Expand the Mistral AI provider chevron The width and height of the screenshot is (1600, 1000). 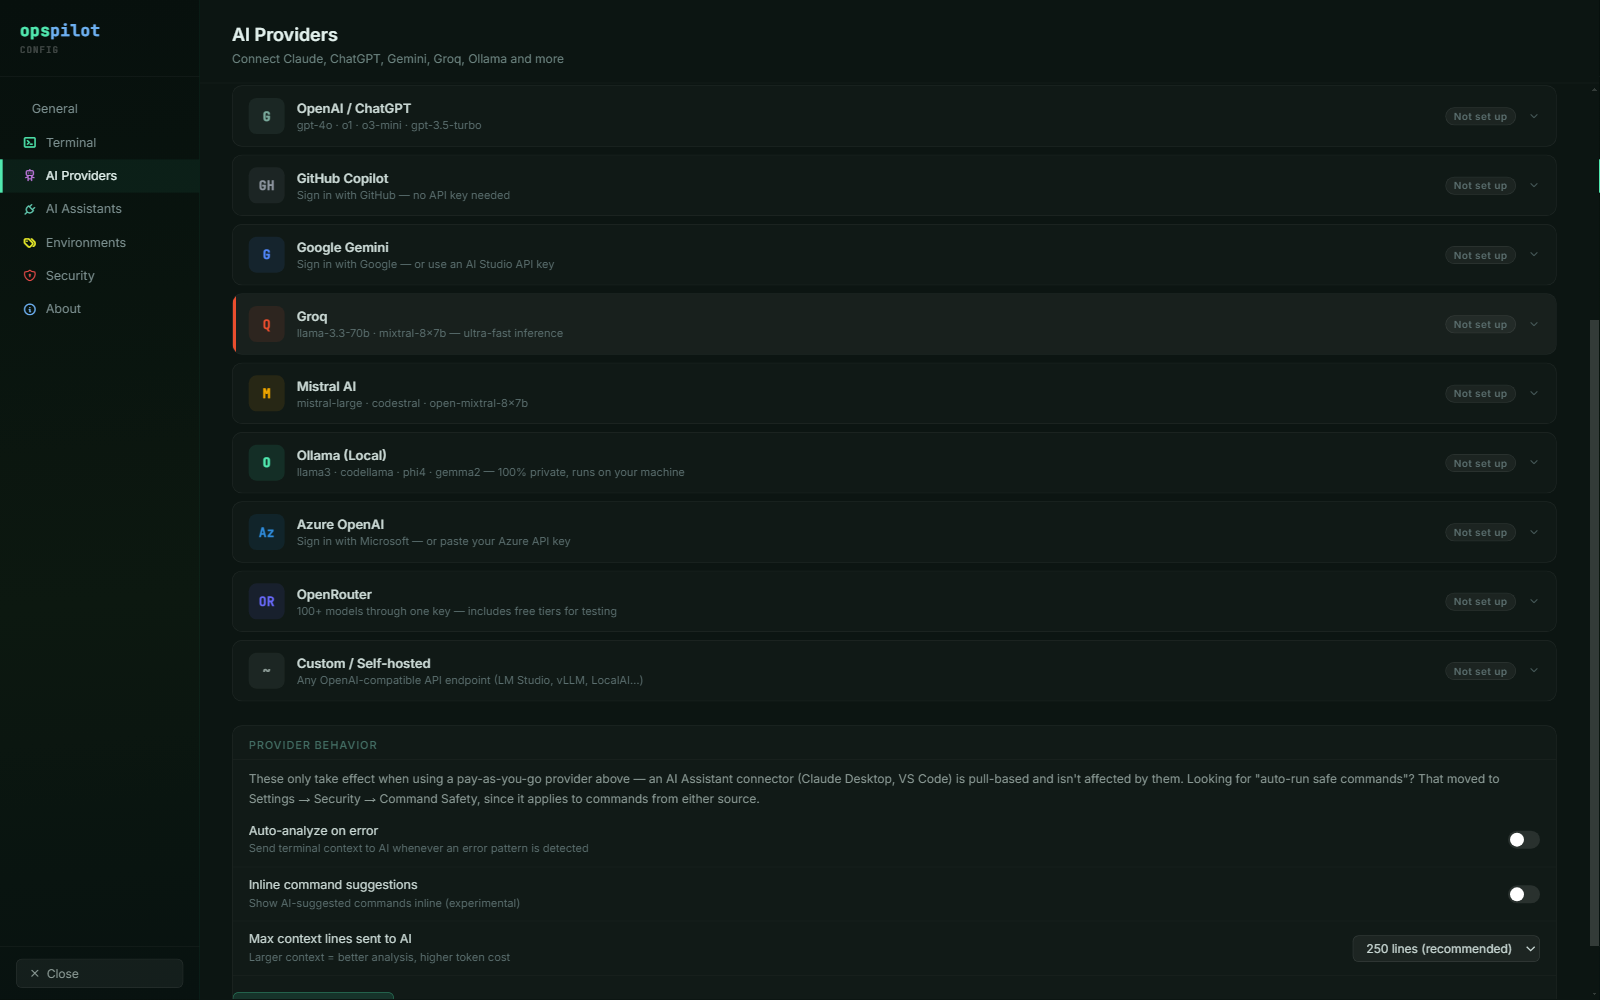click(x=1534, y=394)
